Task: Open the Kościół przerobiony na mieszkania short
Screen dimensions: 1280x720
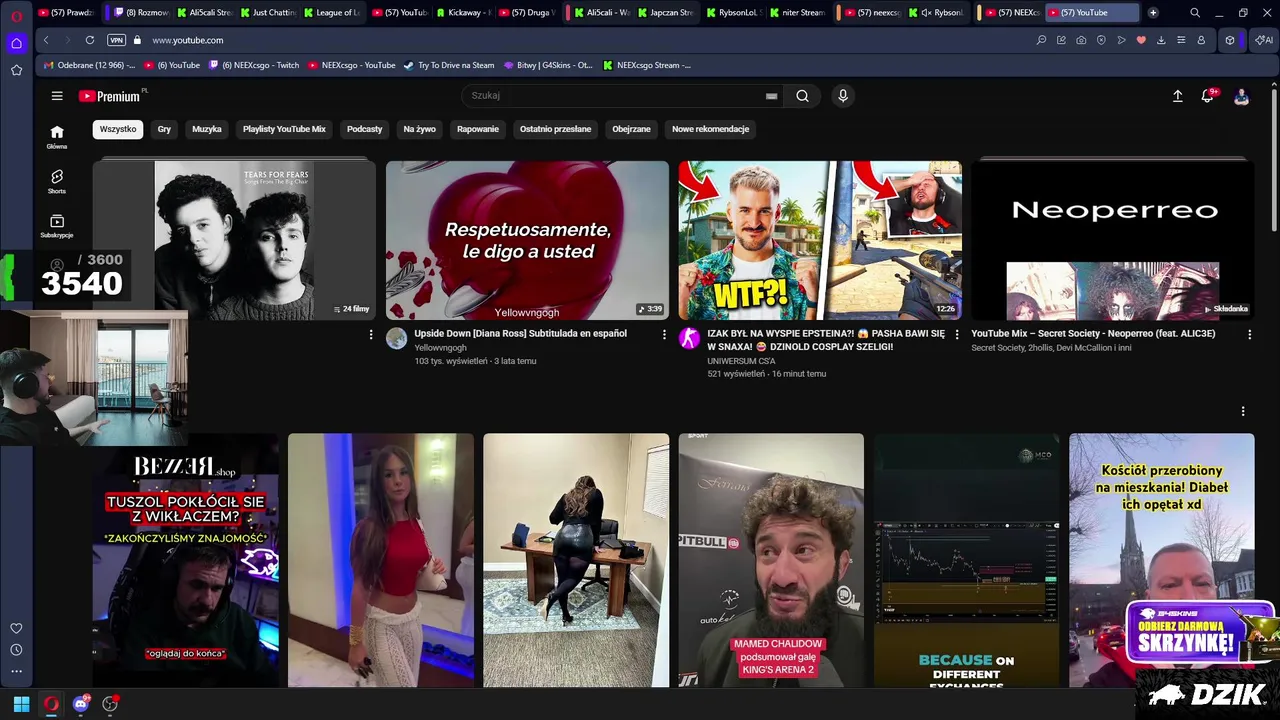Action: [1161, 560]
